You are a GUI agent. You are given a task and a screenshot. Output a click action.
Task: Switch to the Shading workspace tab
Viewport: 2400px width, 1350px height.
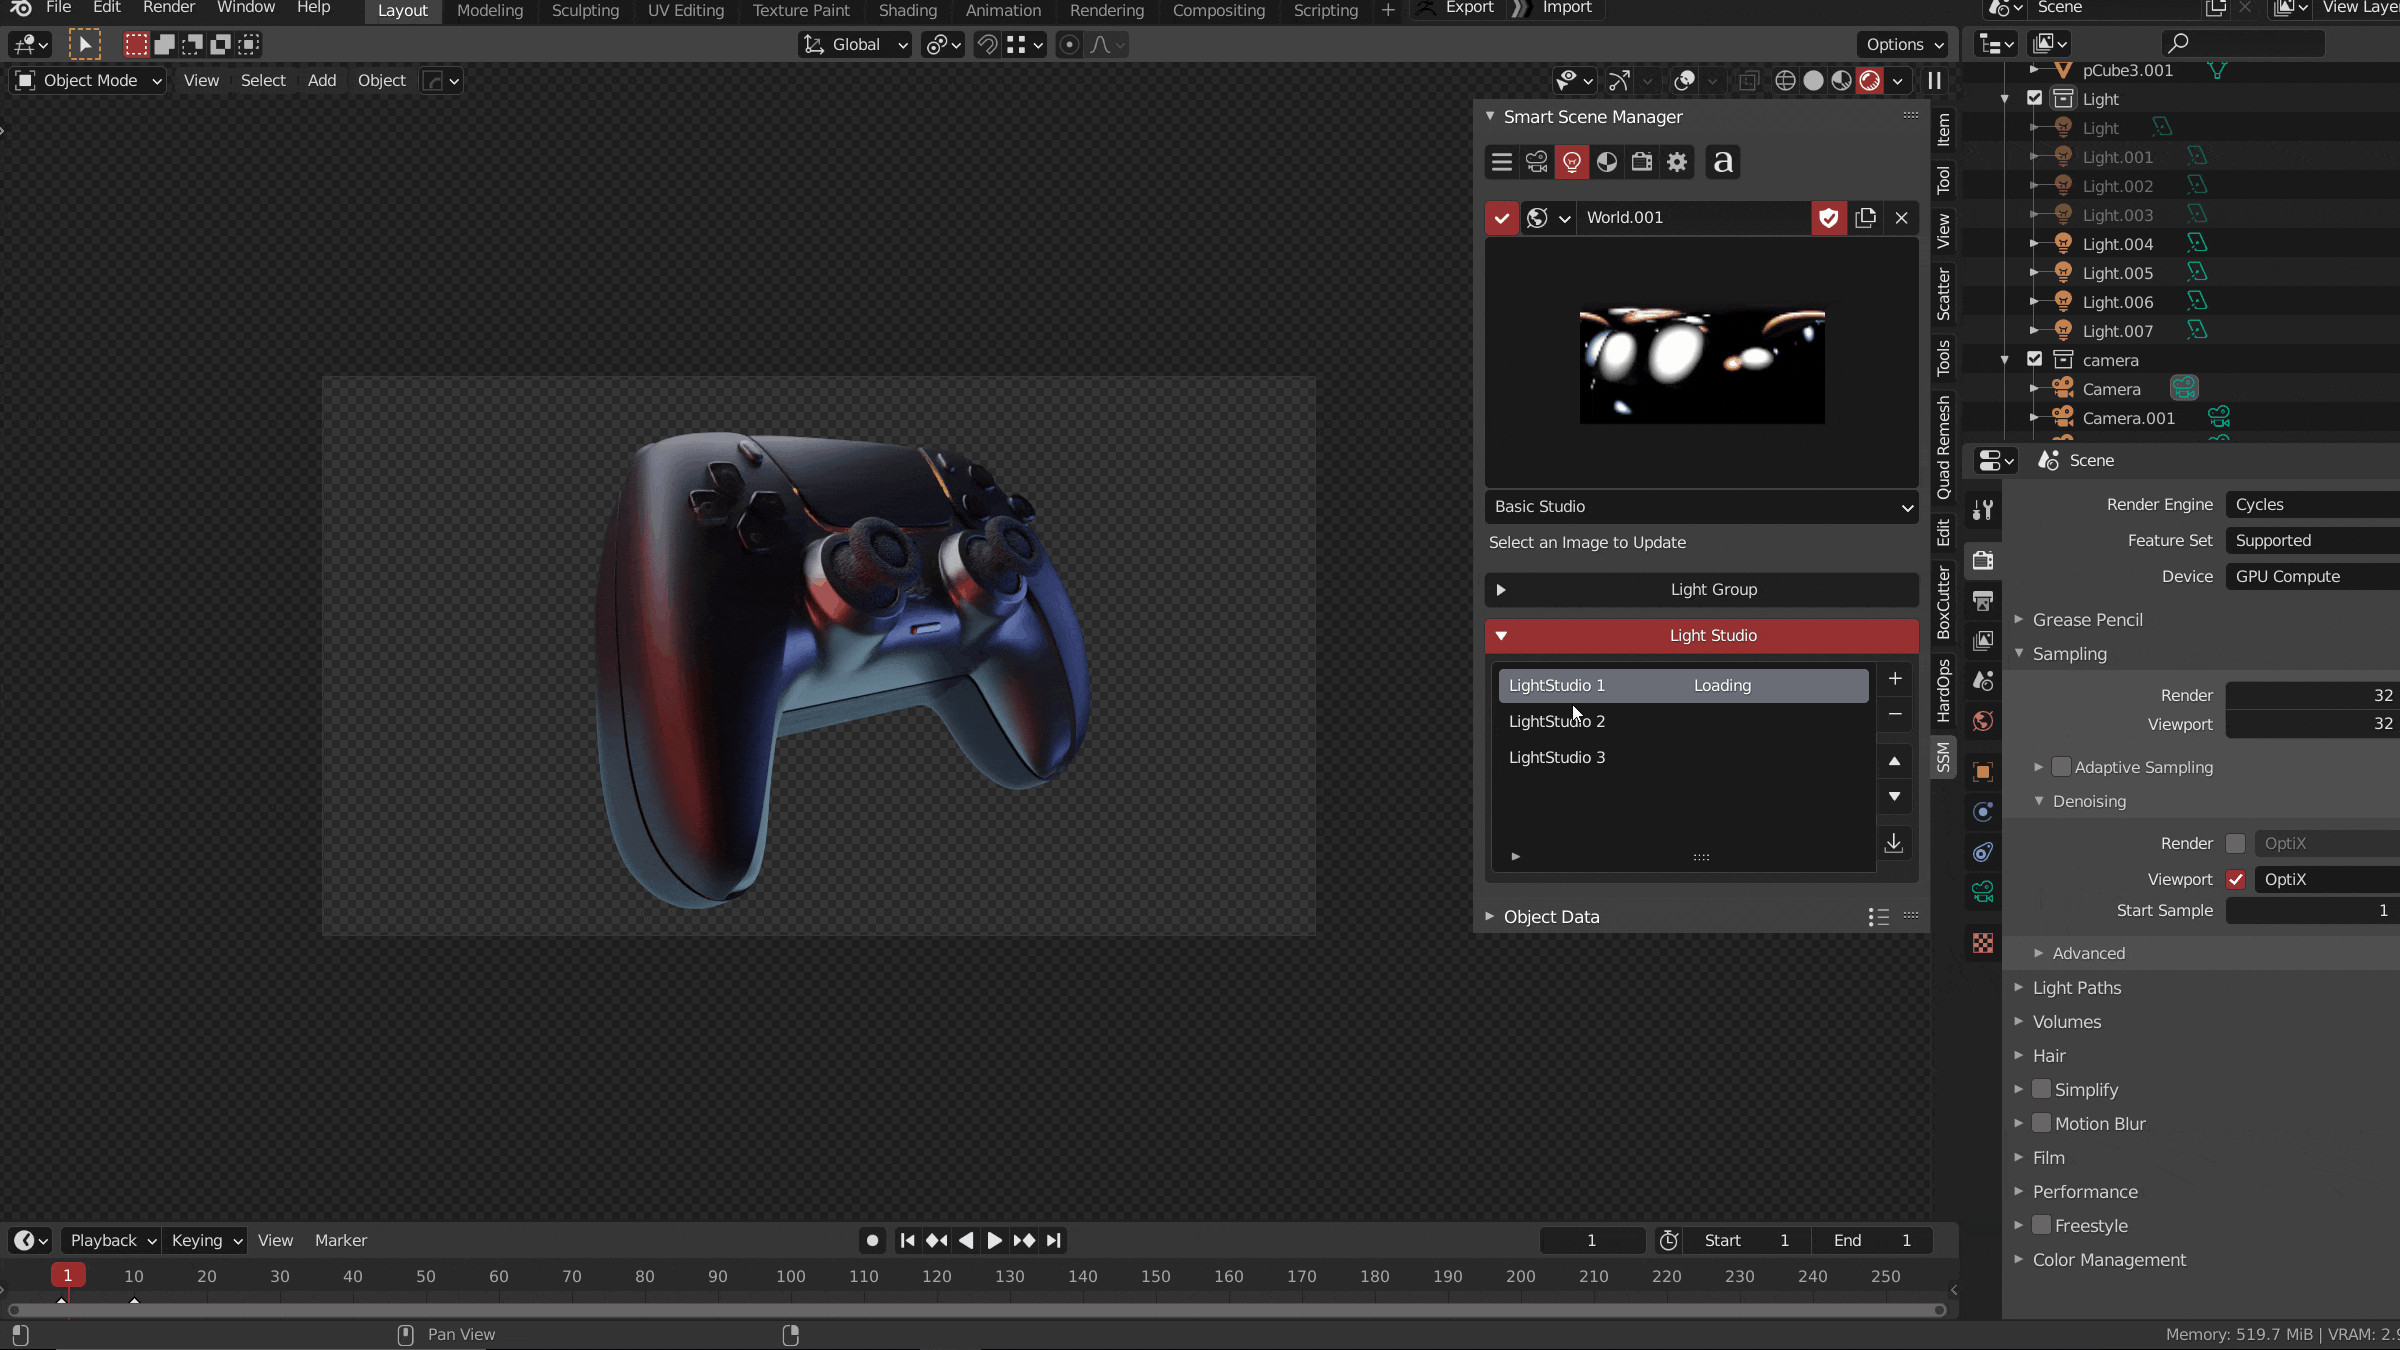click(x=907, y=11)
